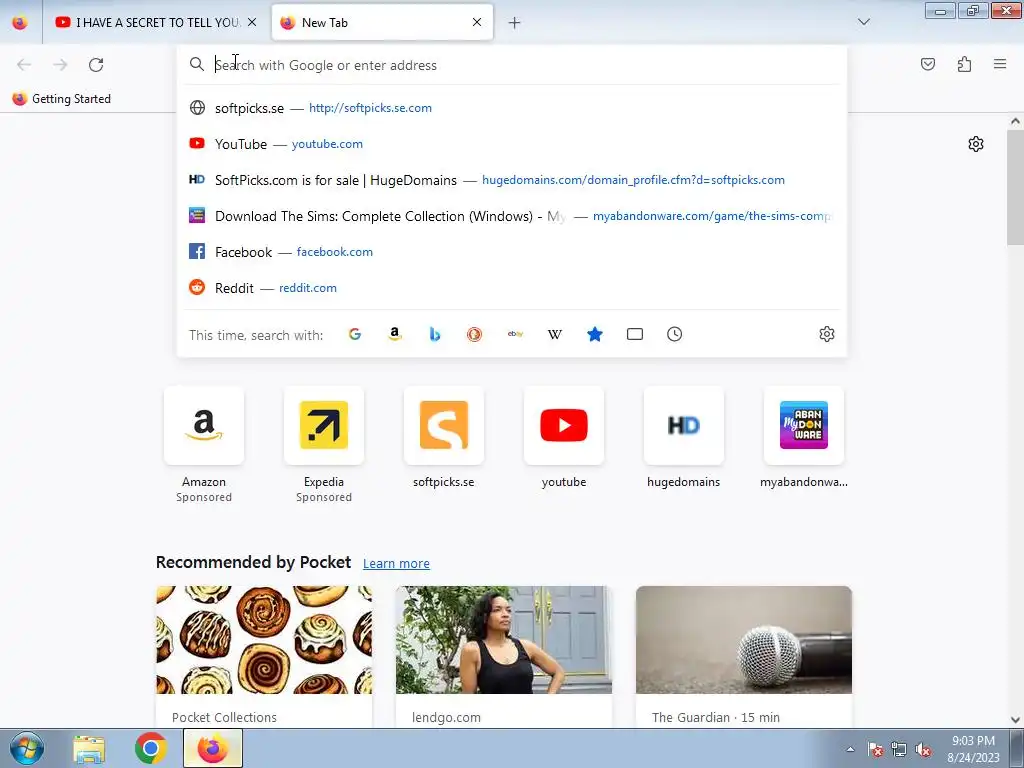Search this time with DuckDuckGo
This screenshot has width=1024, height=768.
tap(475, 334)
